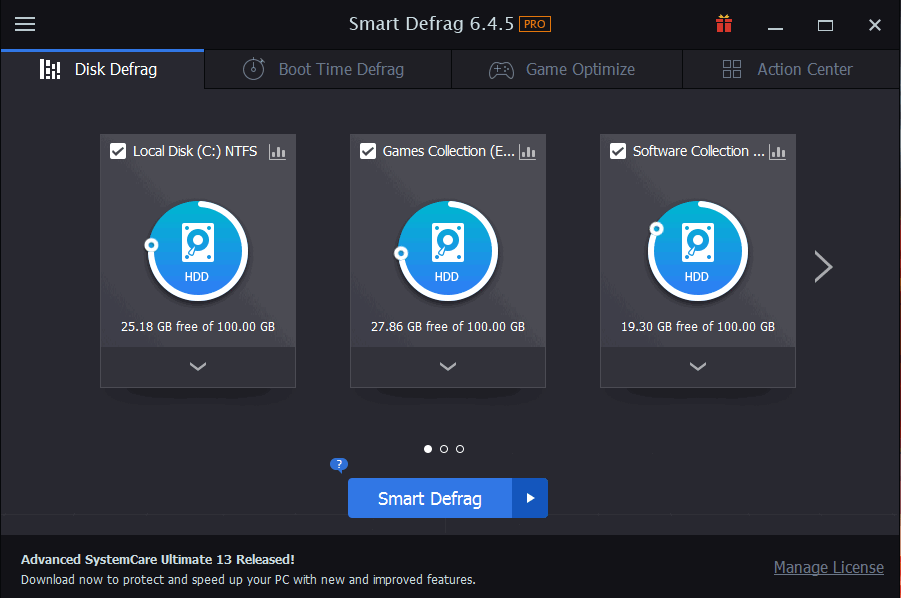Click the Software Collection ... label
The height and width of the screenshot is (598, 901).
pyautogui.click(x=699, y=151)
